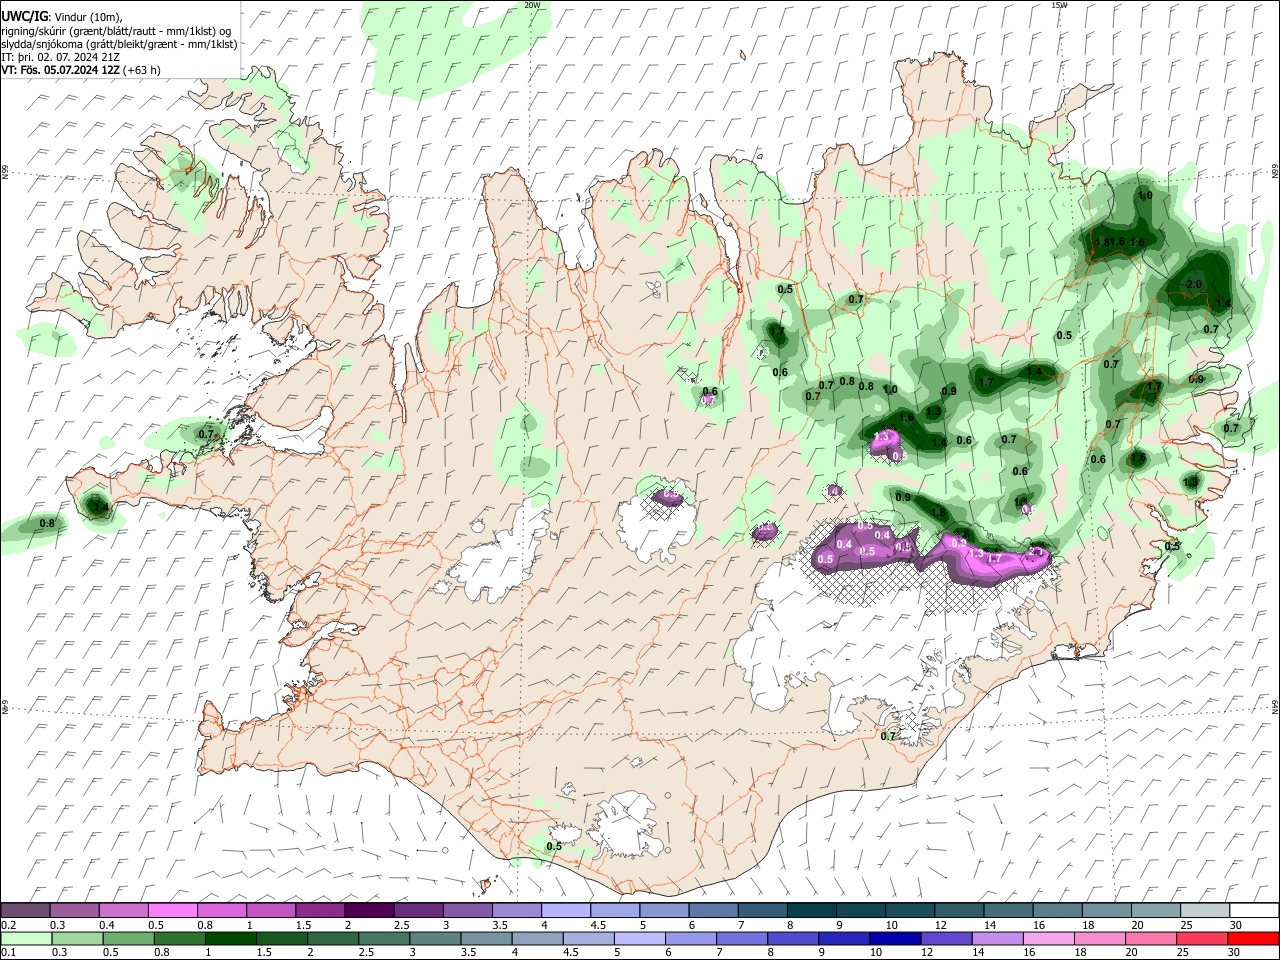Click the '0.1' label starting the lower legend row

pos(8,953)
